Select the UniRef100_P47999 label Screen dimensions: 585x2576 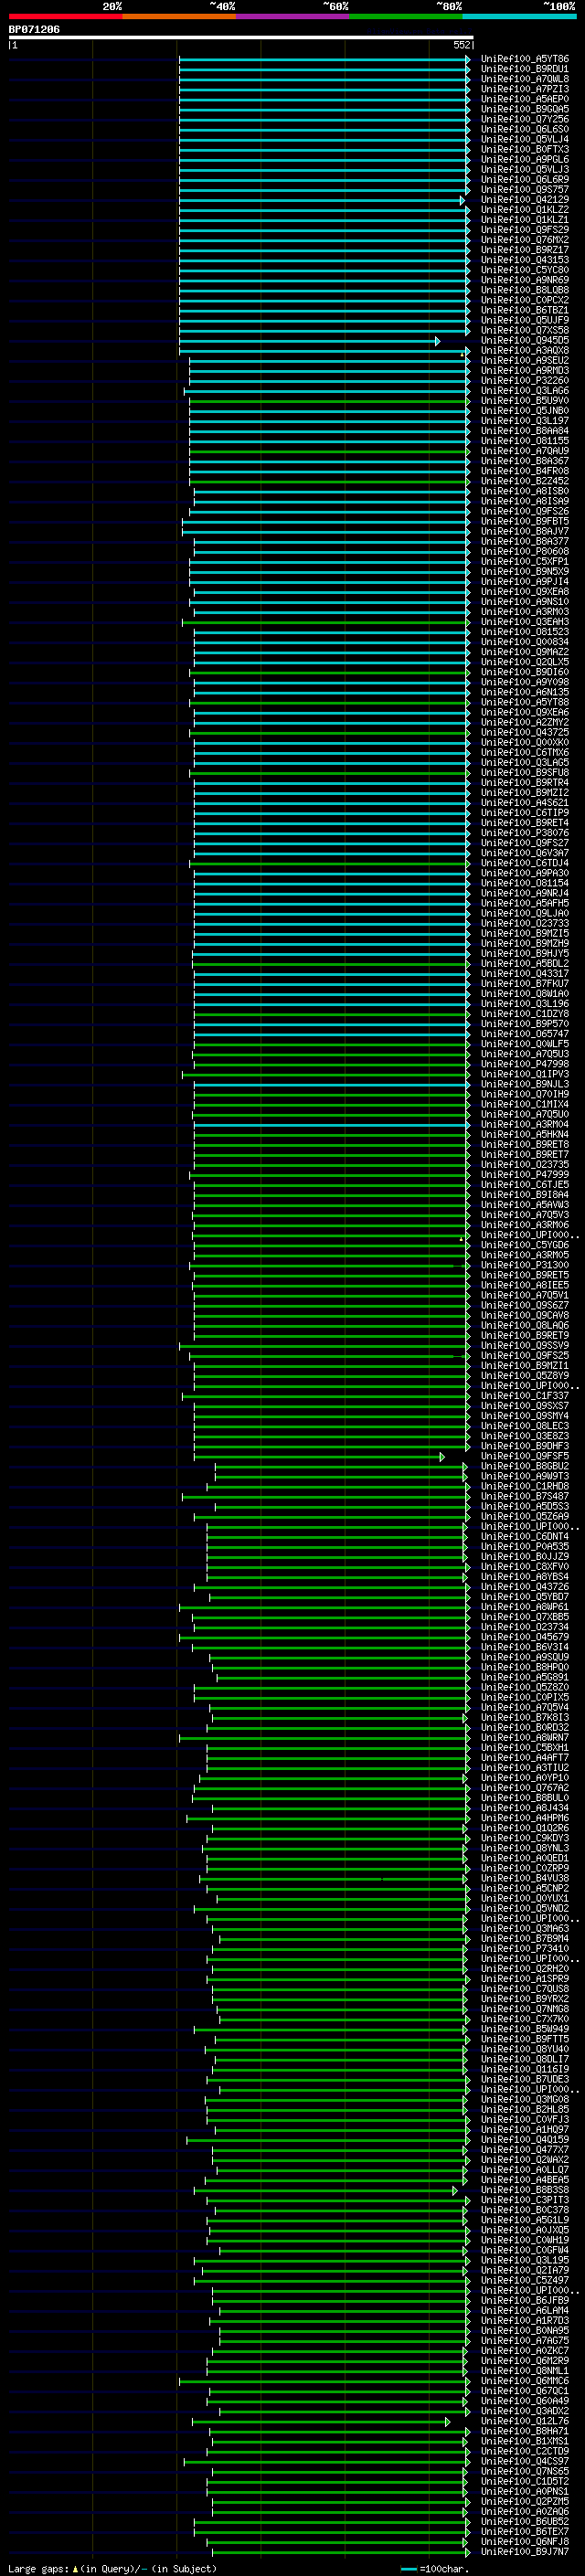click(x=525, y=1175)
